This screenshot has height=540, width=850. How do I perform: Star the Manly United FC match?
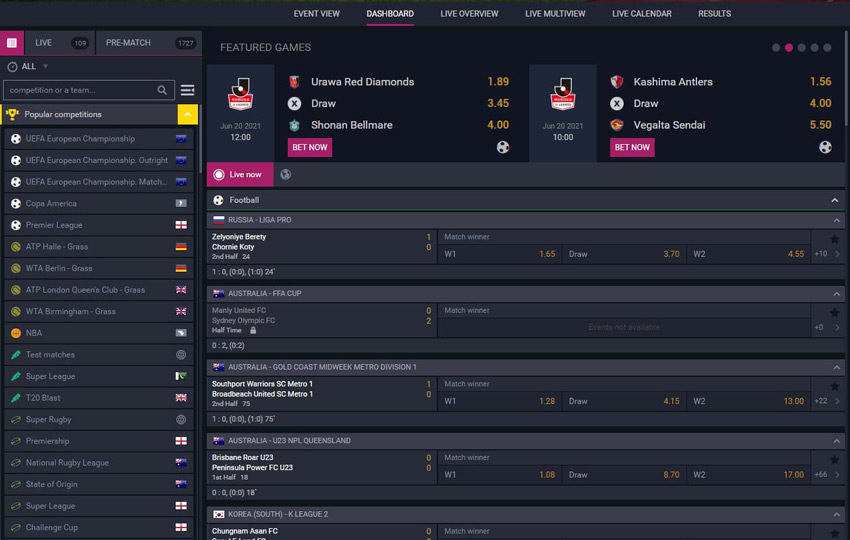[x=835, y=312]
